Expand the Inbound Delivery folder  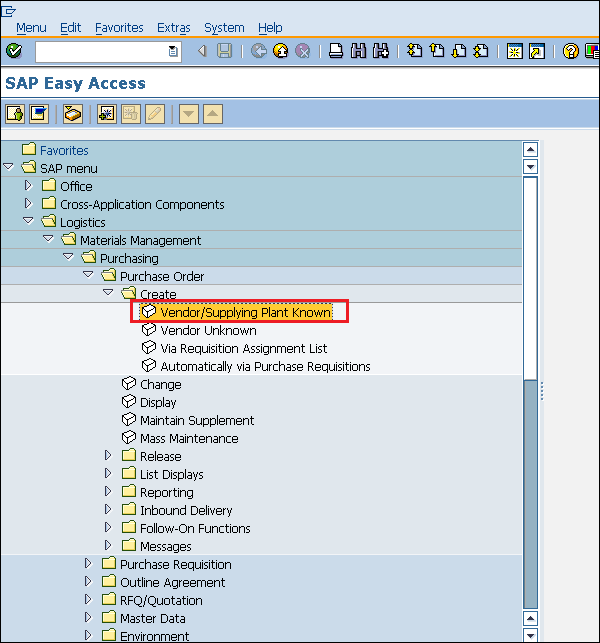108,509
